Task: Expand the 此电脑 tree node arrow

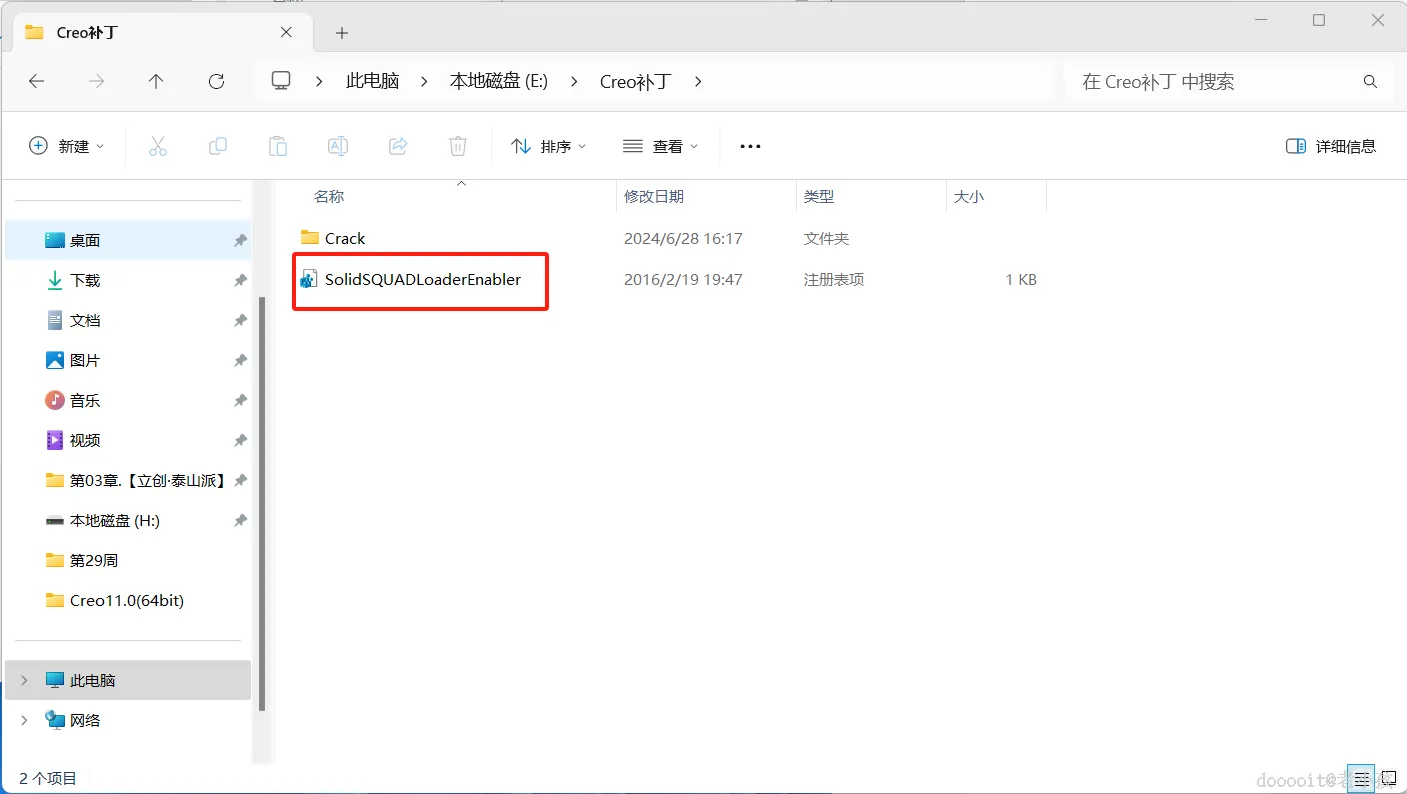Action: point(25,680)
